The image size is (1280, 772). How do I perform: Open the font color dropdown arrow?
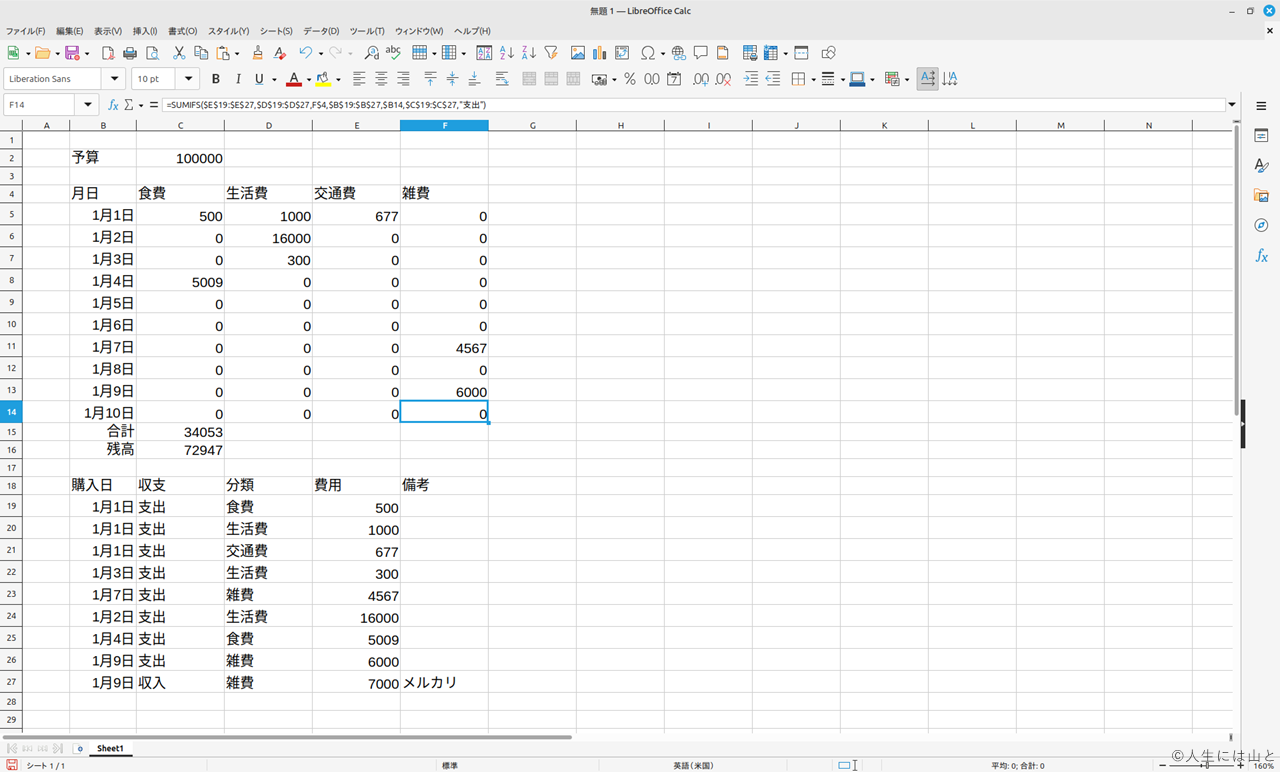click(x=308, y=80)
